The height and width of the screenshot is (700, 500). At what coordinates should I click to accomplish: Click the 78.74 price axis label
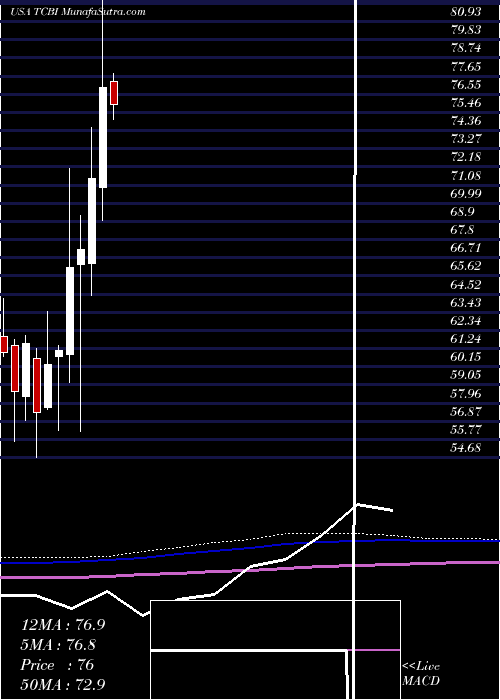pos(466,48)
